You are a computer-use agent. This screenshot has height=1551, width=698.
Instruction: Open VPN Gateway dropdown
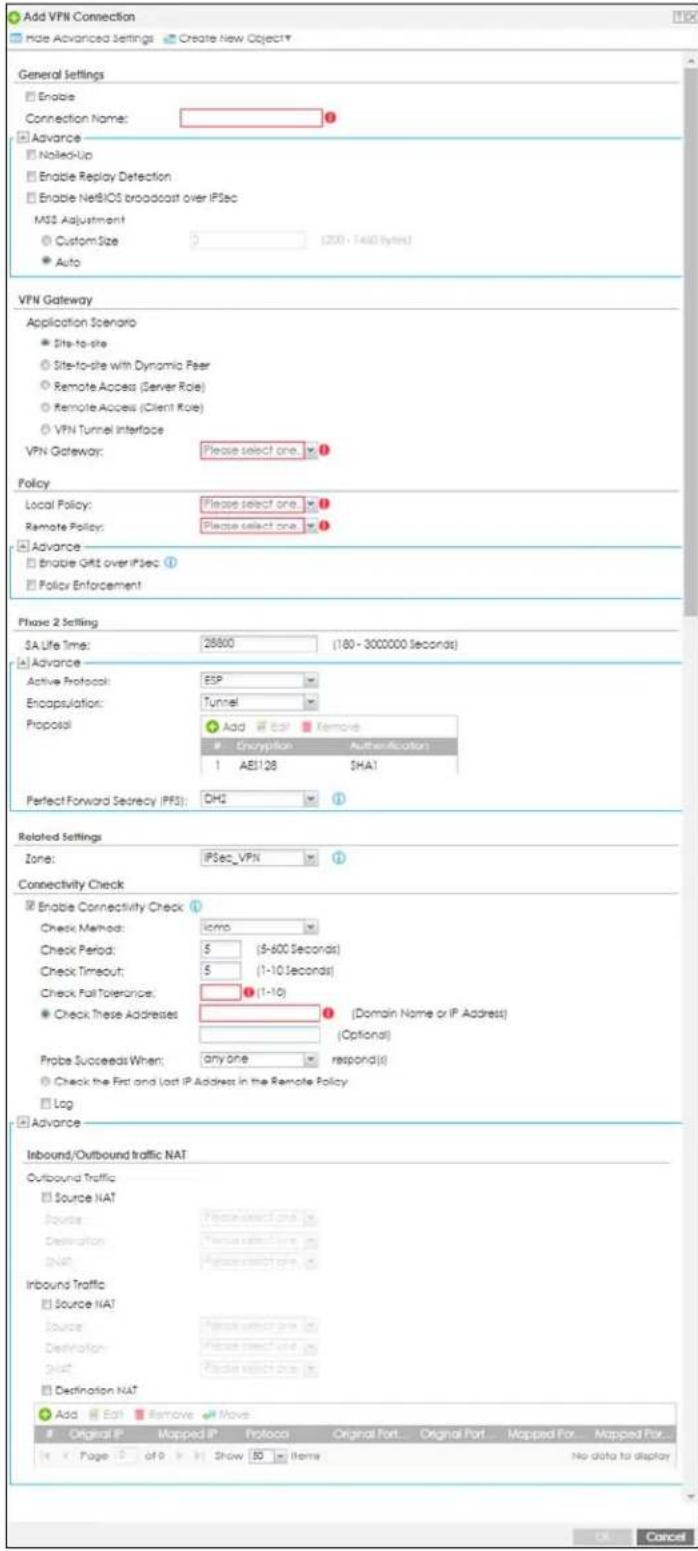[310, 451]
